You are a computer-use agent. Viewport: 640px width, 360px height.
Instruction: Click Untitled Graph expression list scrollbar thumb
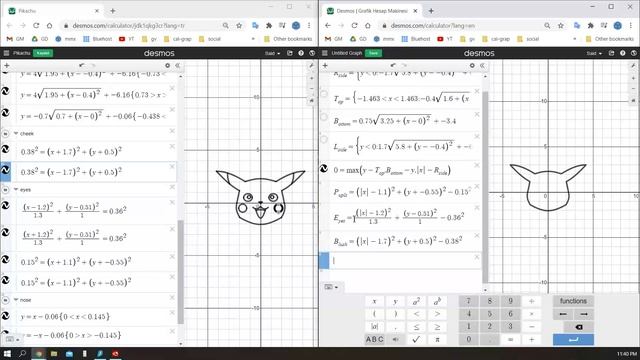[485, 187]
